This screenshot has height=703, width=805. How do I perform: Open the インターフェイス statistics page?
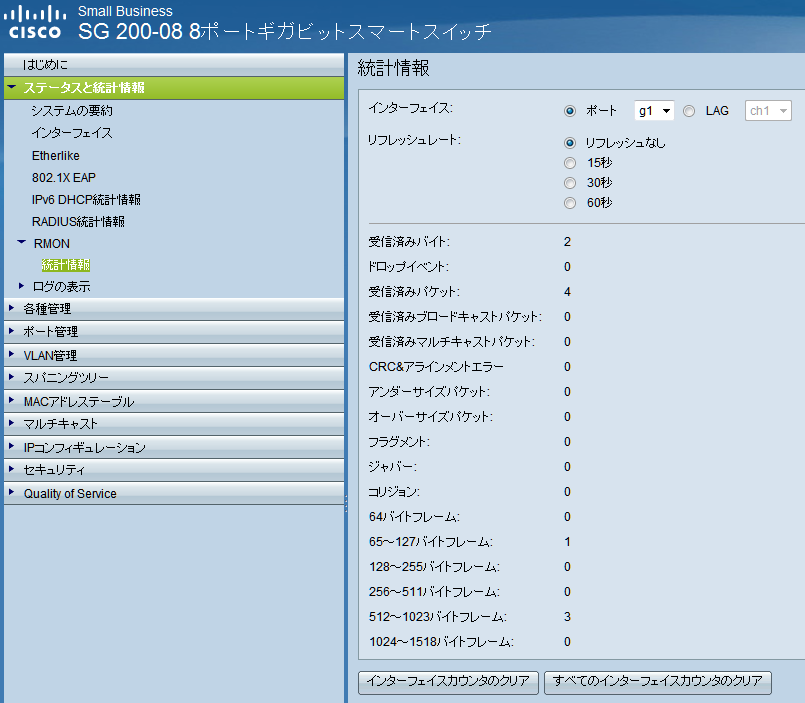72,133
